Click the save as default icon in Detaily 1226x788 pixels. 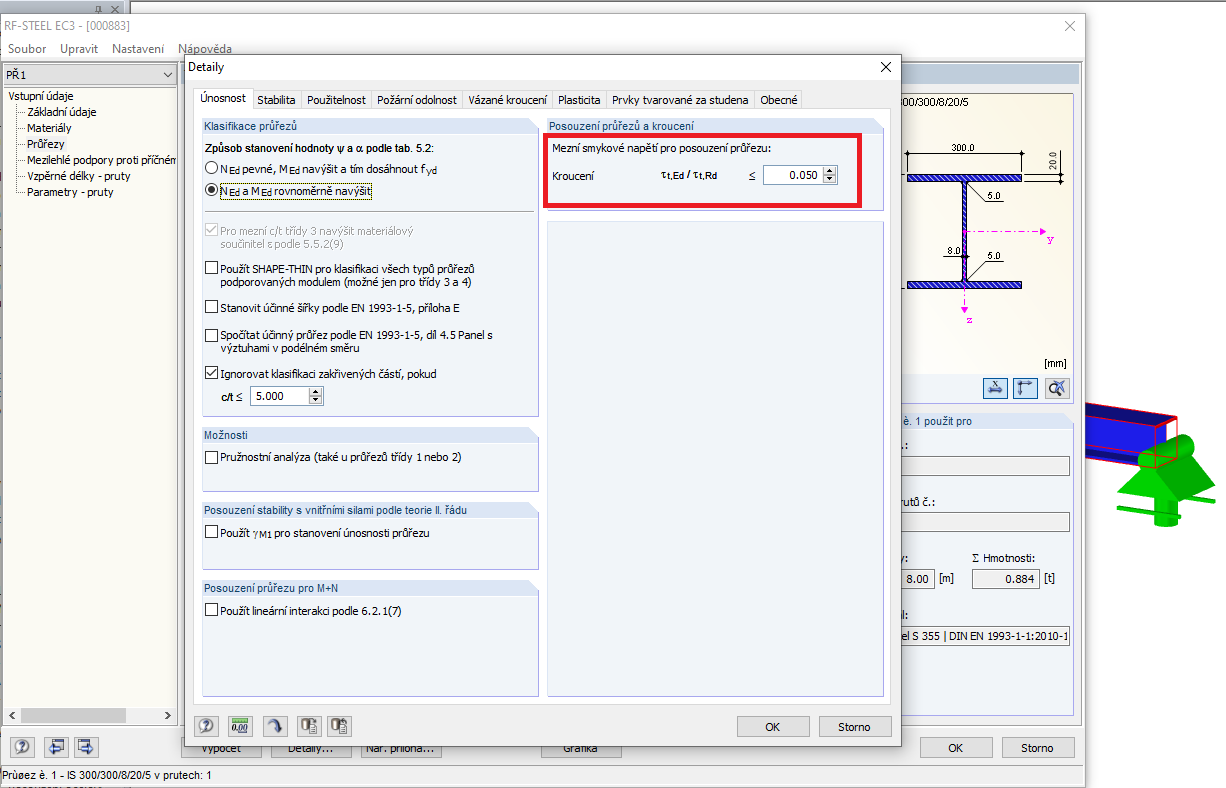tap(340, 726)
